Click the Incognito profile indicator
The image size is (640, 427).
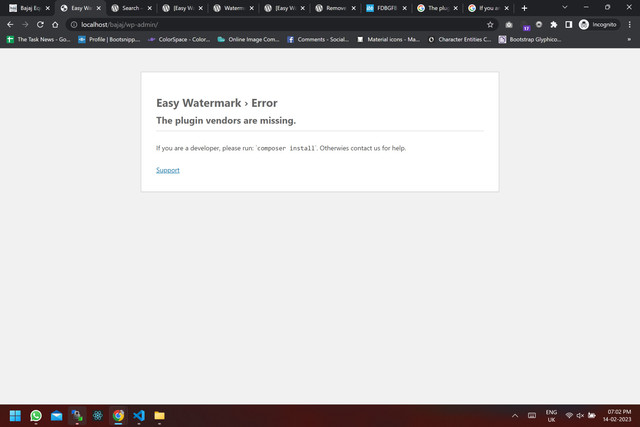click(x=598, y=24)
